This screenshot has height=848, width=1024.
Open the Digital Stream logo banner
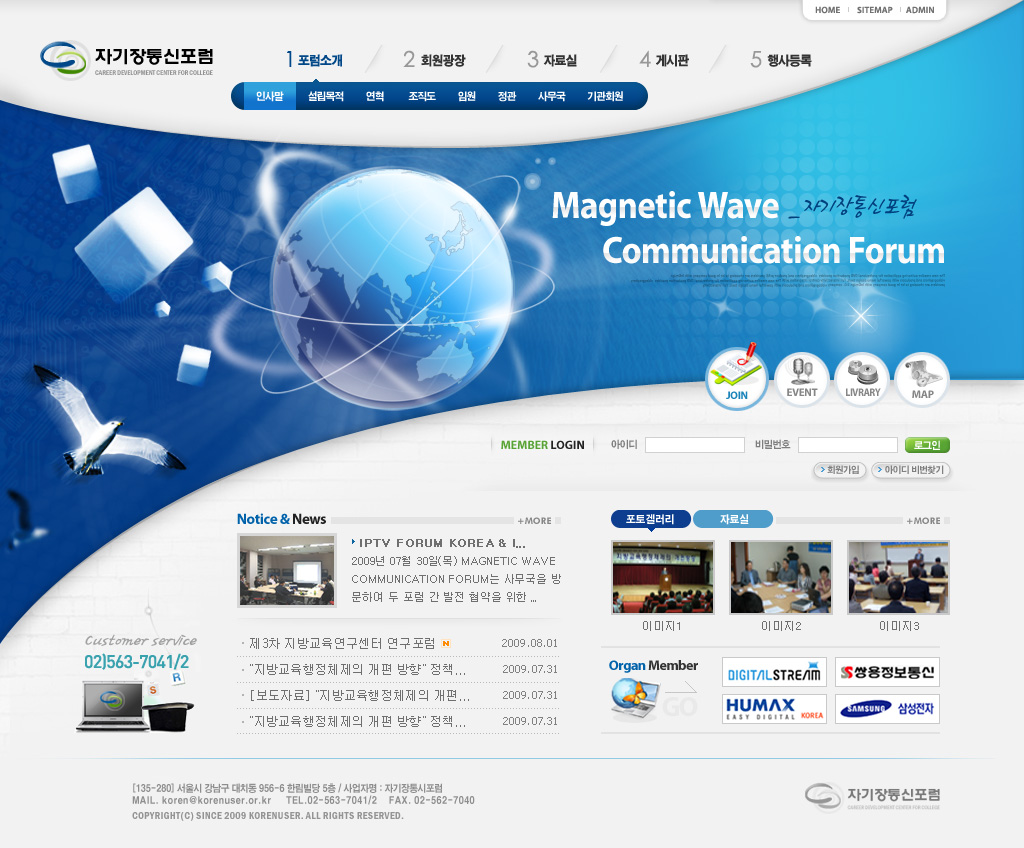774,673
